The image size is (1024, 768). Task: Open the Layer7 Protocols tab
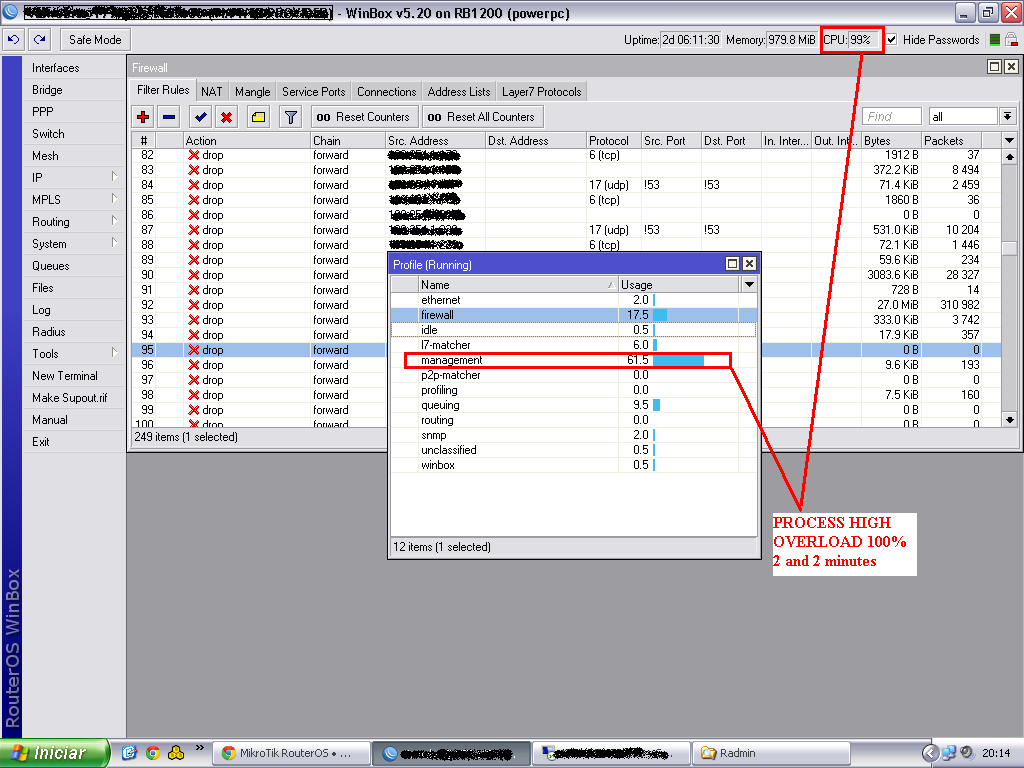point(541,92)
